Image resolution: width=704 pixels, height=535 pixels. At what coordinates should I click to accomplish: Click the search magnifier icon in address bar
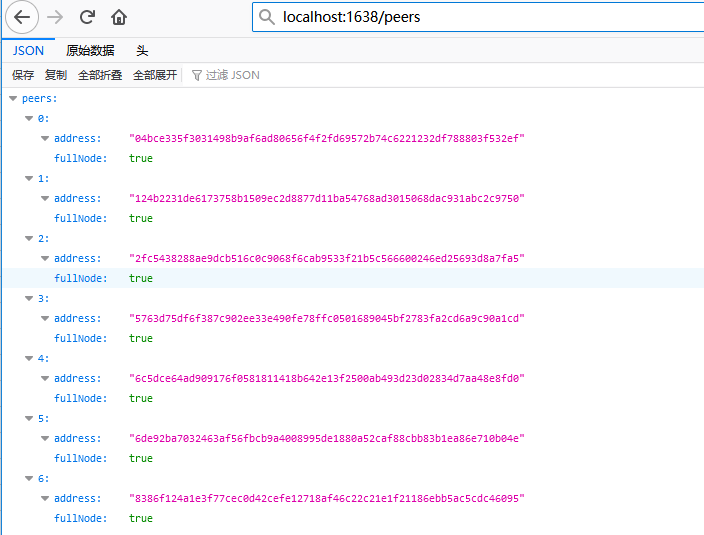(x=266, y=17)
